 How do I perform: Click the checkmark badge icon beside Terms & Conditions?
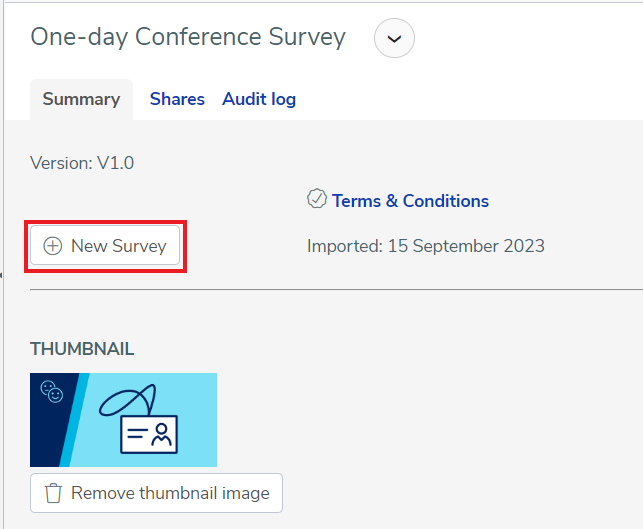(317, 198)
